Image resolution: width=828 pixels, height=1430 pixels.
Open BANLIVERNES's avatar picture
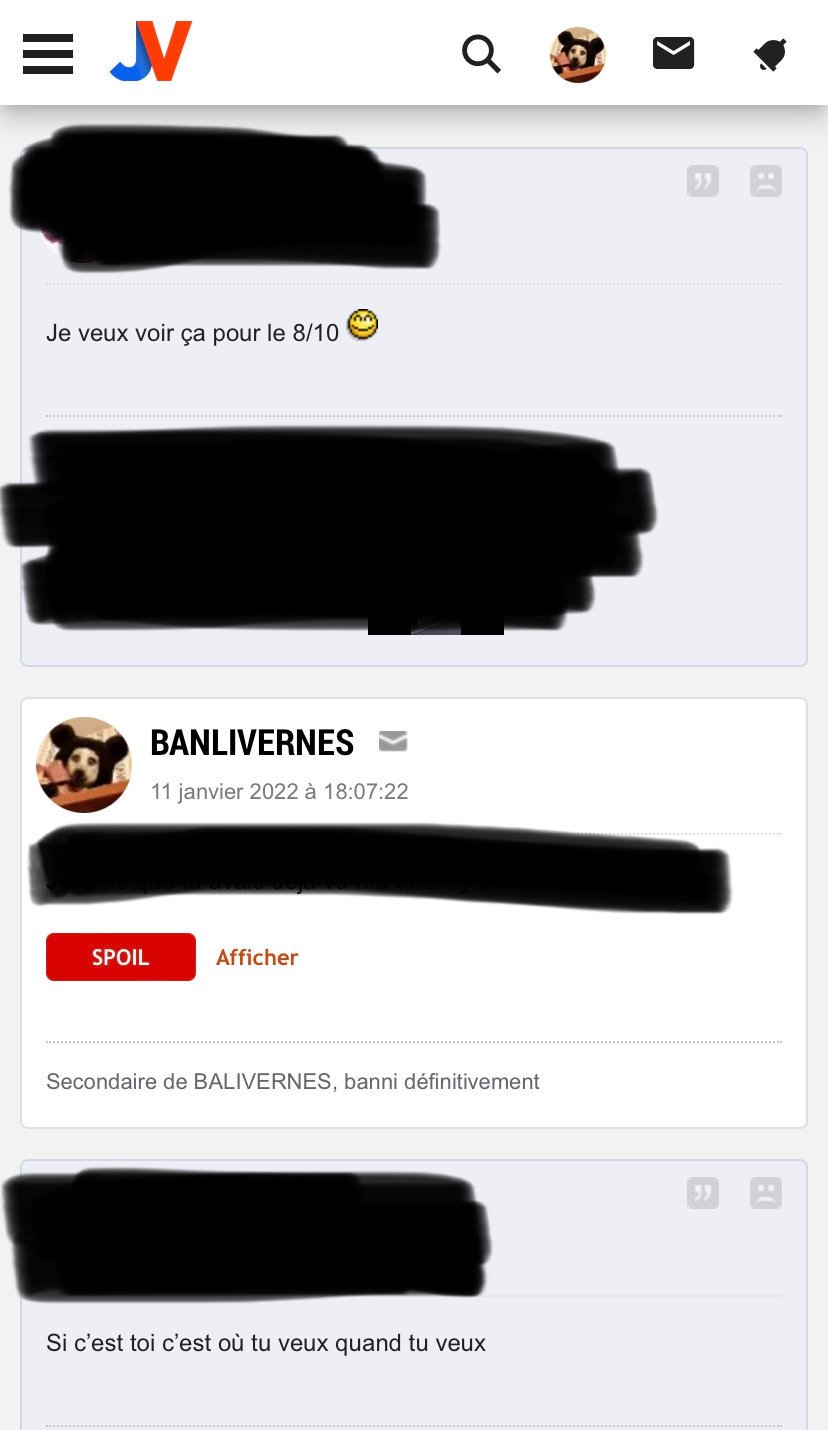tap(84, 764)
